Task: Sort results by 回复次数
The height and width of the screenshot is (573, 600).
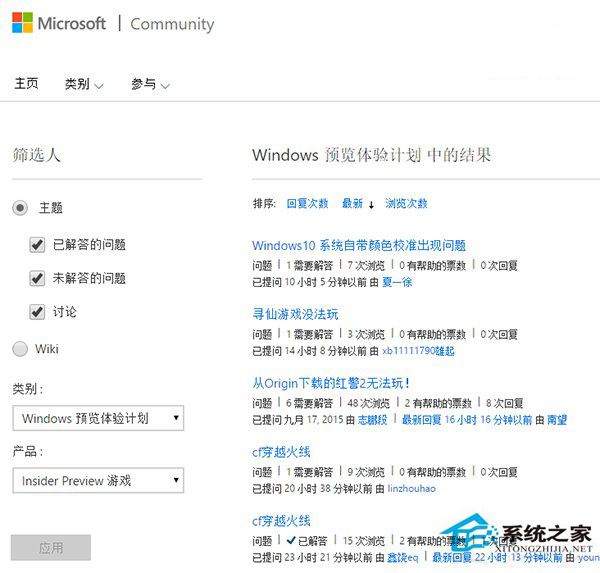Action: pyautogui.click(x=307, y=203)
